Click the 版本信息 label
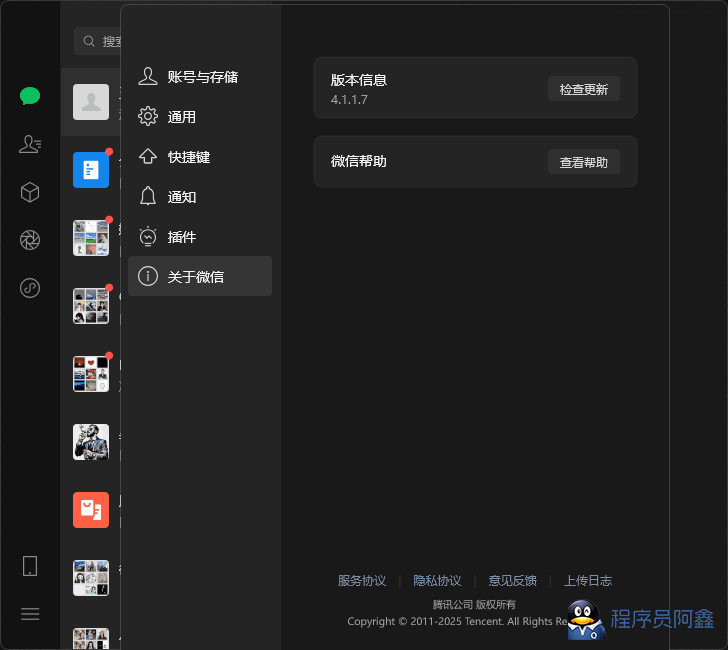Screen dimensions: 728x650 [x=358, y=80]
